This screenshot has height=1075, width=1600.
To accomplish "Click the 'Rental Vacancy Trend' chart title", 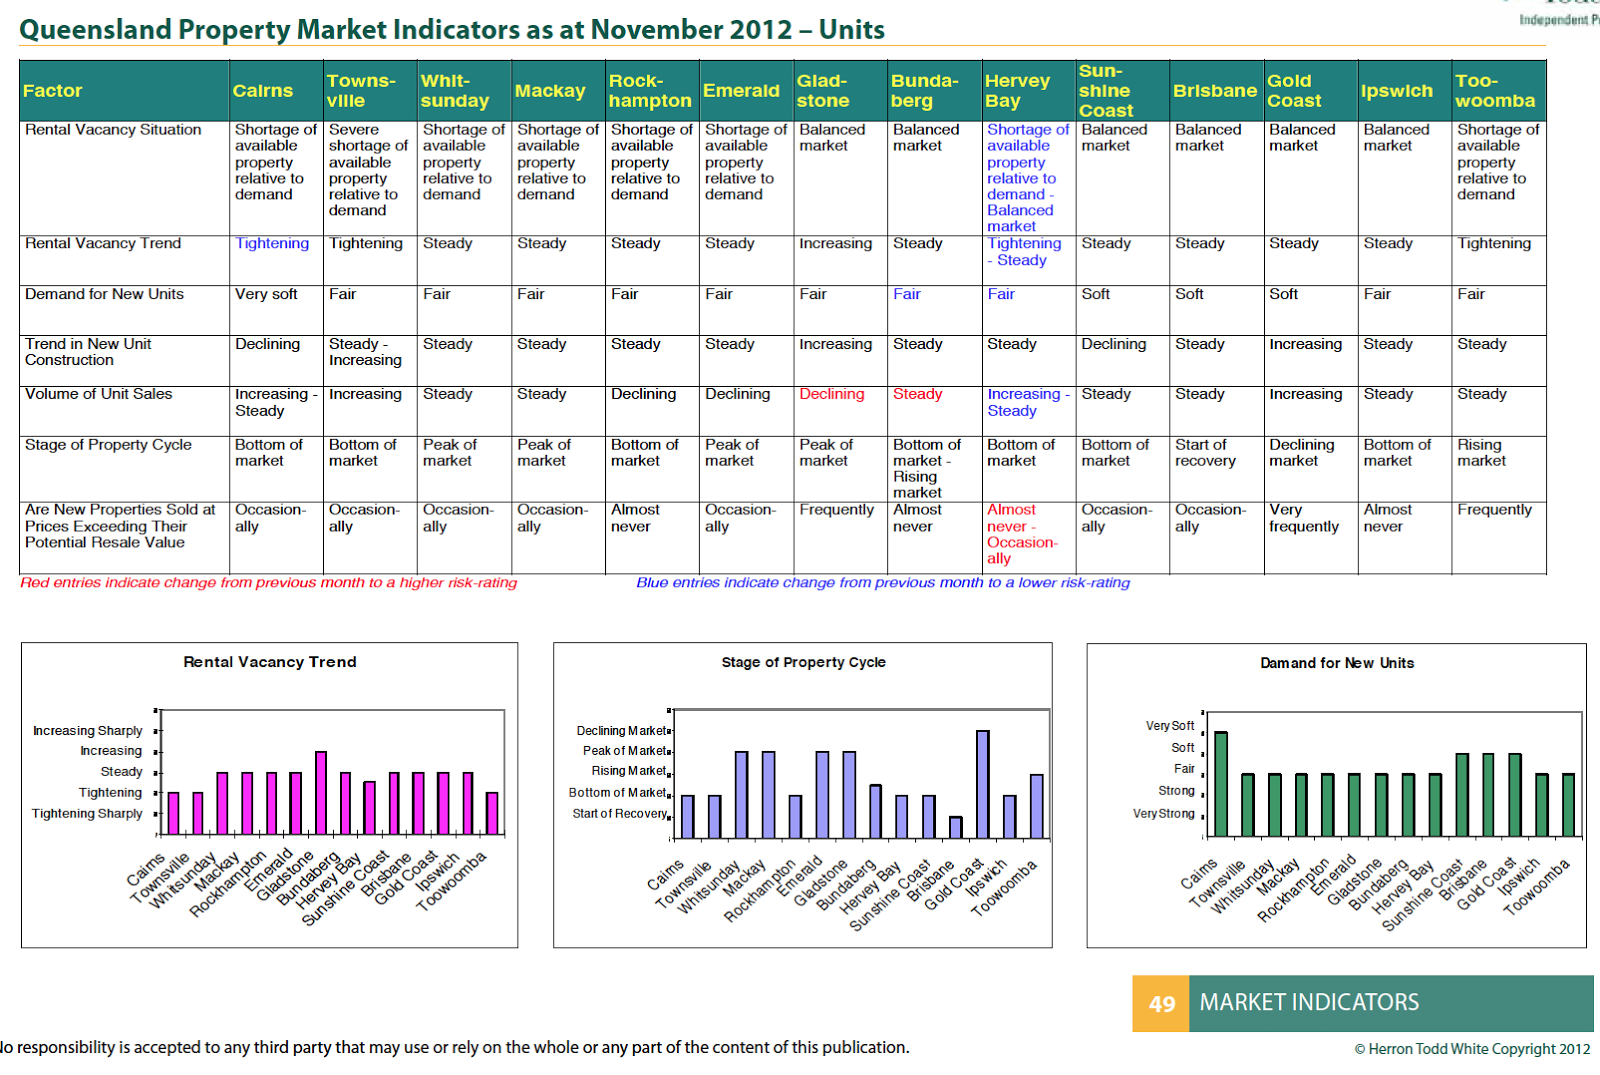I will pyautogui.click(x=270, y=662).
